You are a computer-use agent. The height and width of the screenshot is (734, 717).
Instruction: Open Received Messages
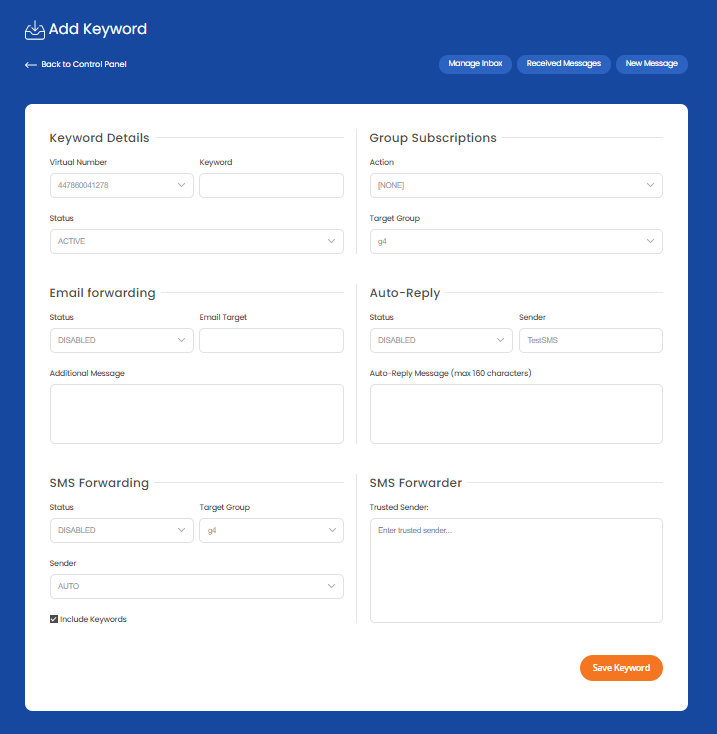[x=563, y=64]
